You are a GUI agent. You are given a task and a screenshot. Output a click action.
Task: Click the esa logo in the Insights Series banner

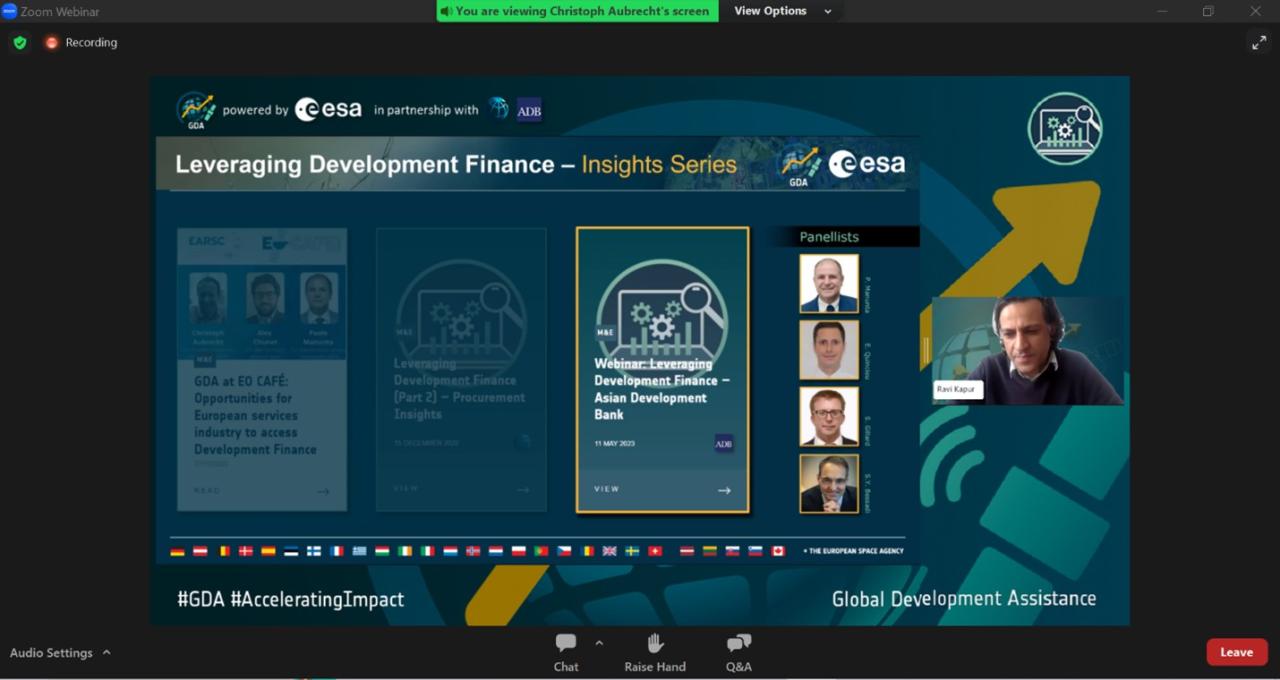[x=867, y=165]
